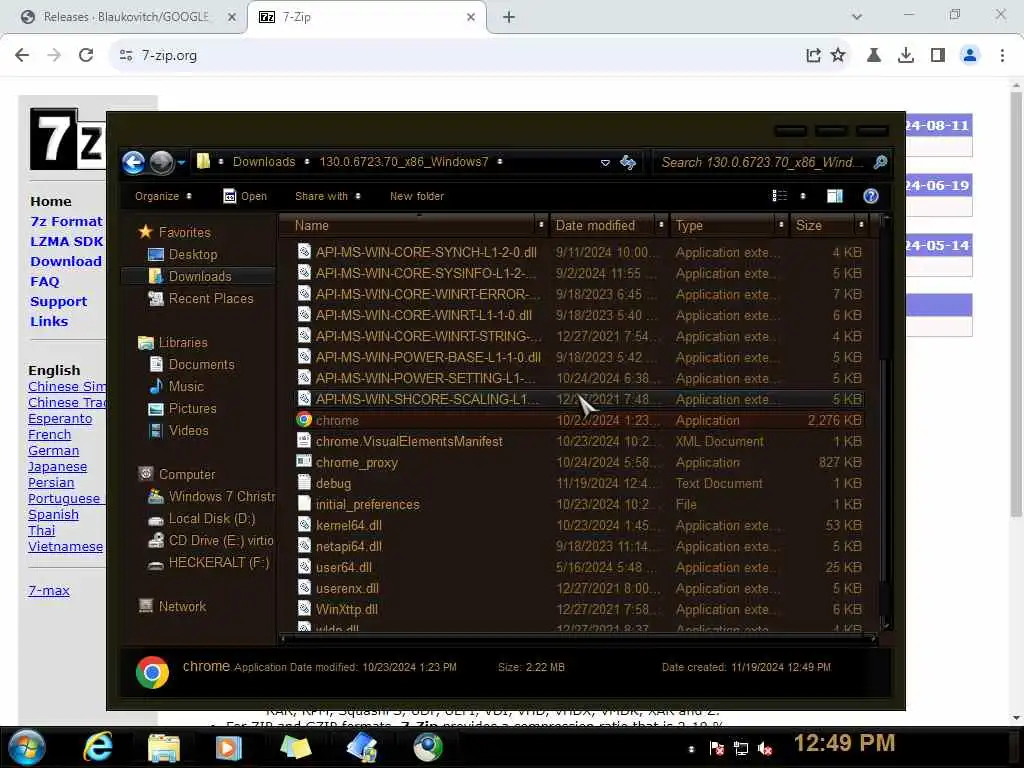Open the 7-Zip FAQ link
This screenshot has height=768, width=1024.
click(x=44, y=281)
